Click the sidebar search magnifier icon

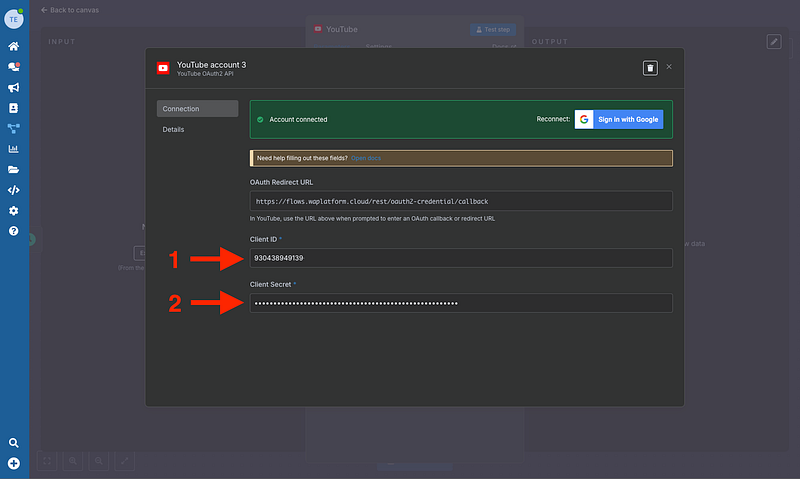(x=14, y=442)
